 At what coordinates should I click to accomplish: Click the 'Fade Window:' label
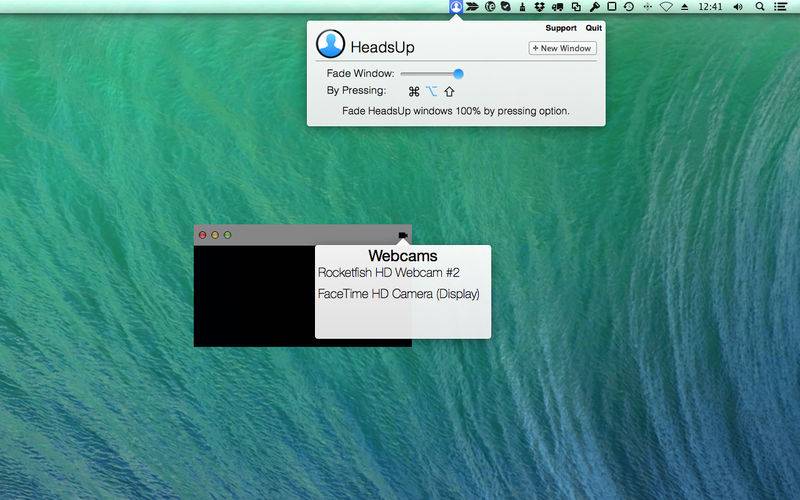tap(360, 73)
